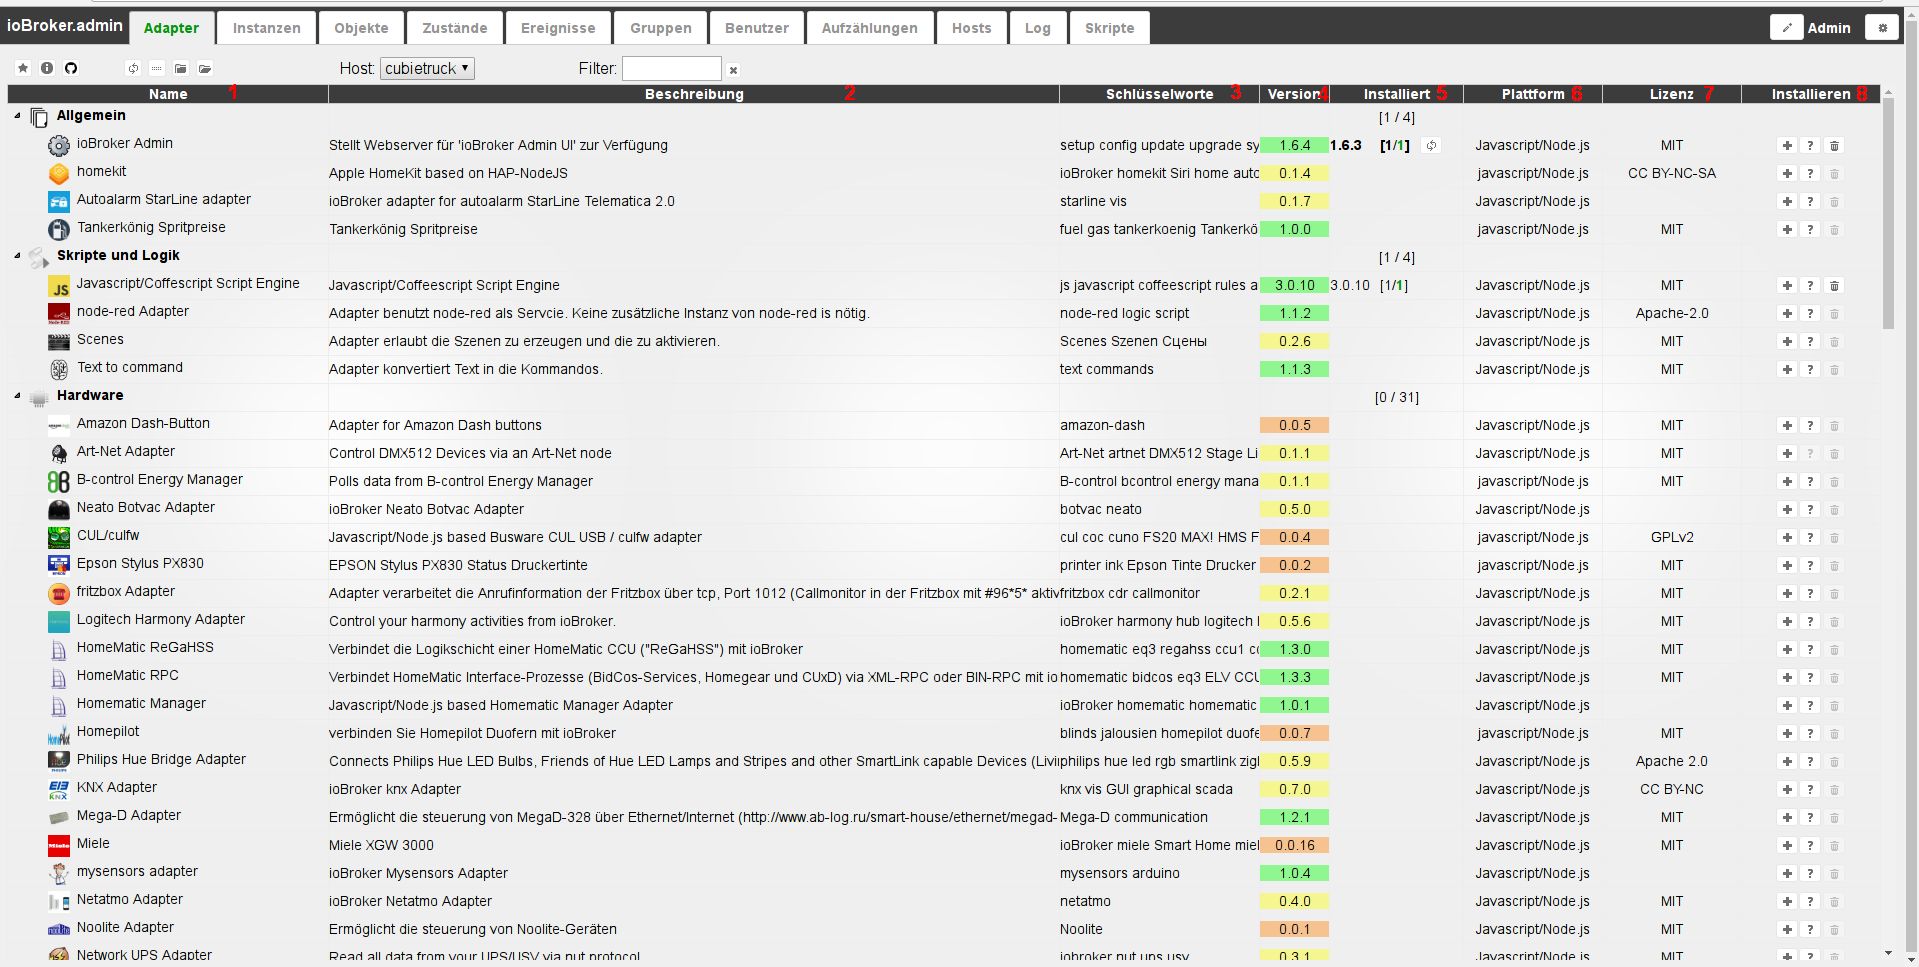Image resolution: width=1919 pixels, height=967 pixels.
Task: Click the info icon in the toolbar
Action: coord(47,68)
